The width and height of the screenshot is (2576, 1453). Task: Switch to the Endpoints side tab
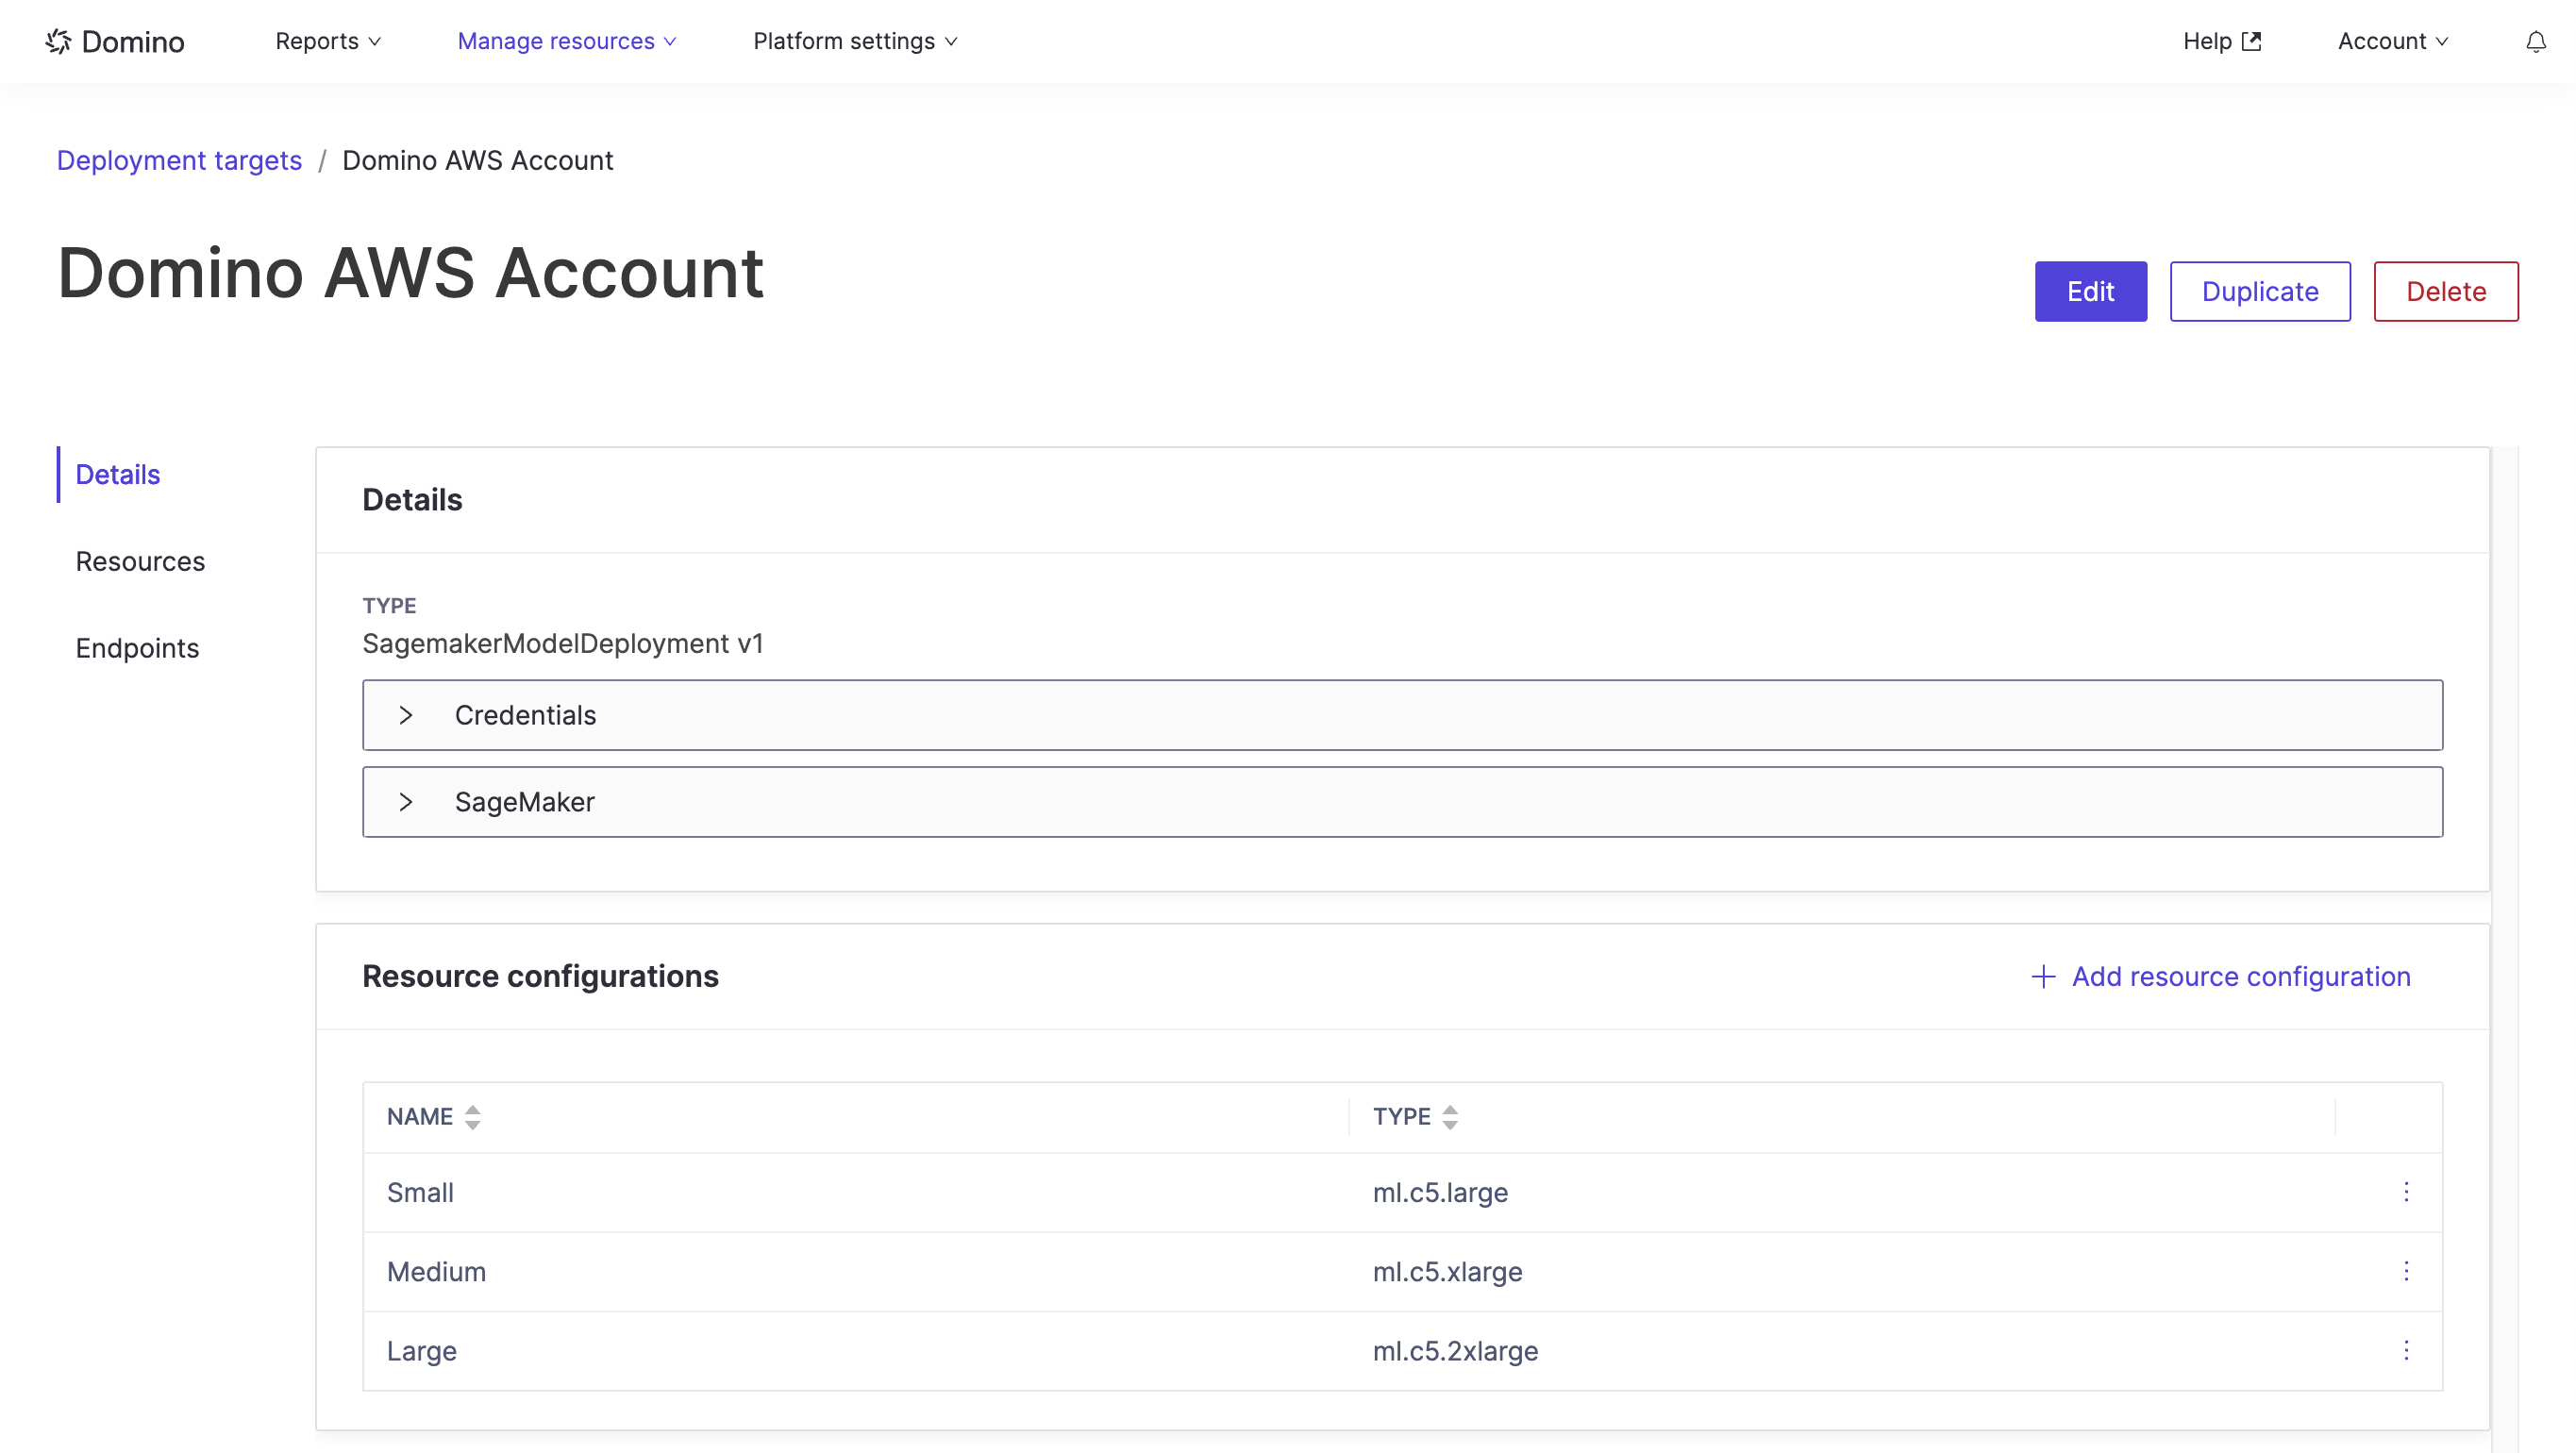137,648
